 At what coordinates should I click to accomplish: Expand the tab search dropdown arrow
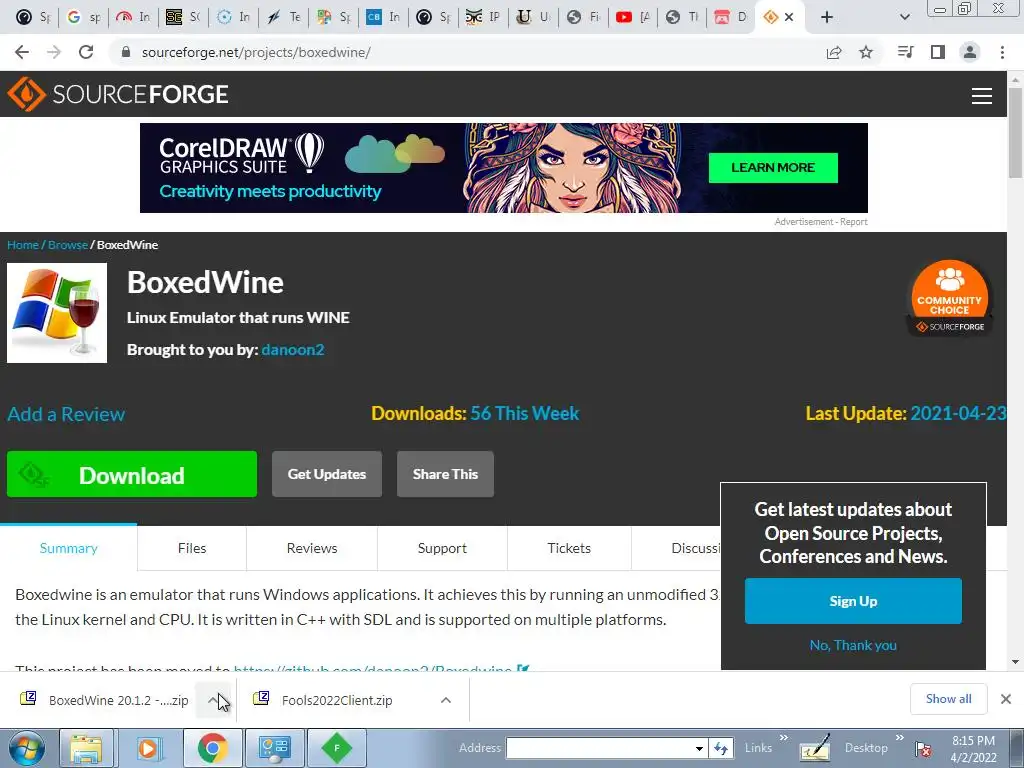904,18
